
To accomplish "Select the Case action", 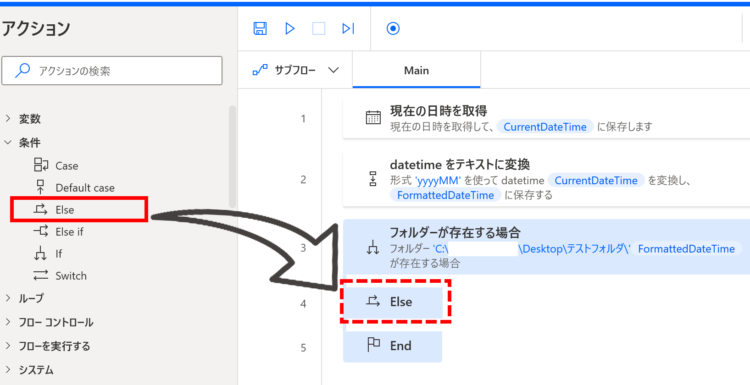I will click(66, 166).
